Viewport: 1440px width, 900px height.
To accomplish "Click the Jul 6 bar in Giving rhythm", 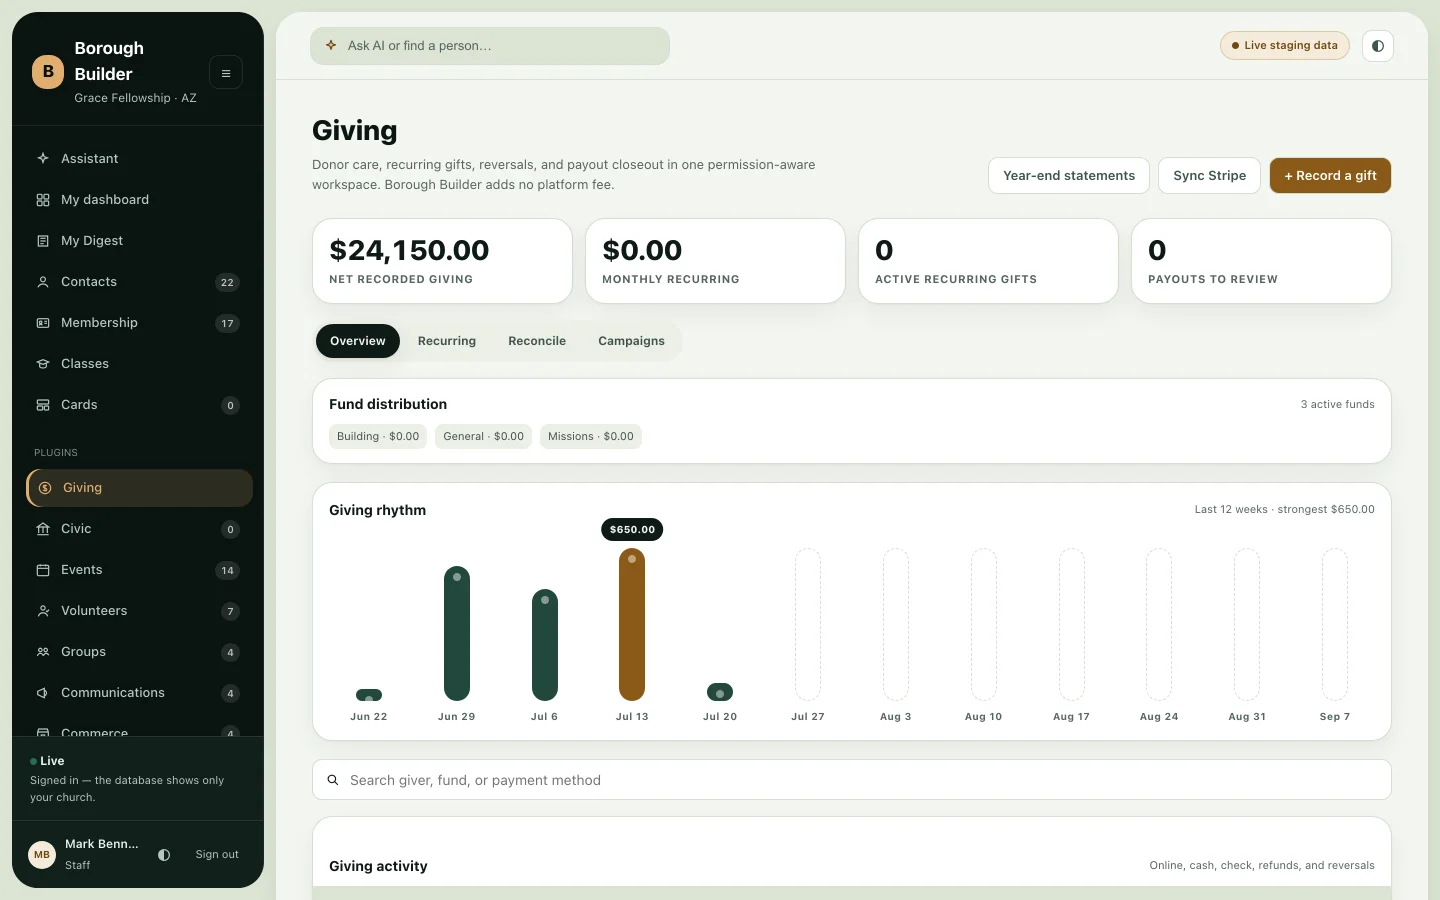I will pyautogui.click(x=545, y=645).
